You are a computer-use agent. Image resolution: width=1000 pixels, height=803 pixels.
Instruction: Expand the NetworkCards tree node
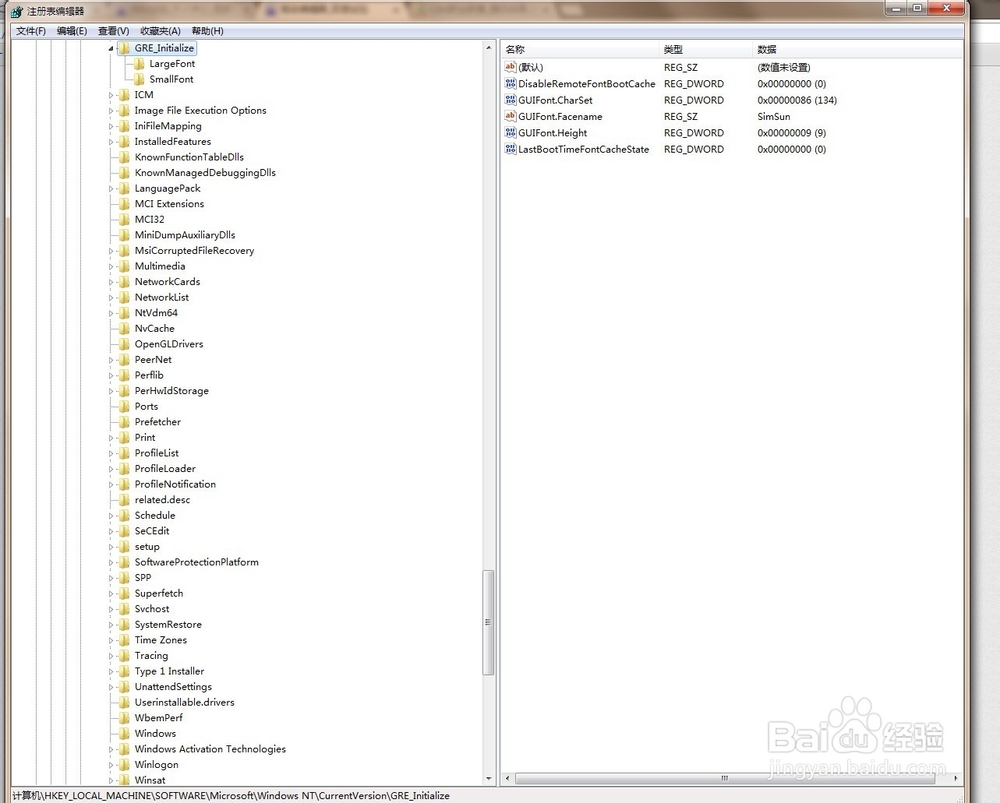pyautogui.click(x=111, y=282)
